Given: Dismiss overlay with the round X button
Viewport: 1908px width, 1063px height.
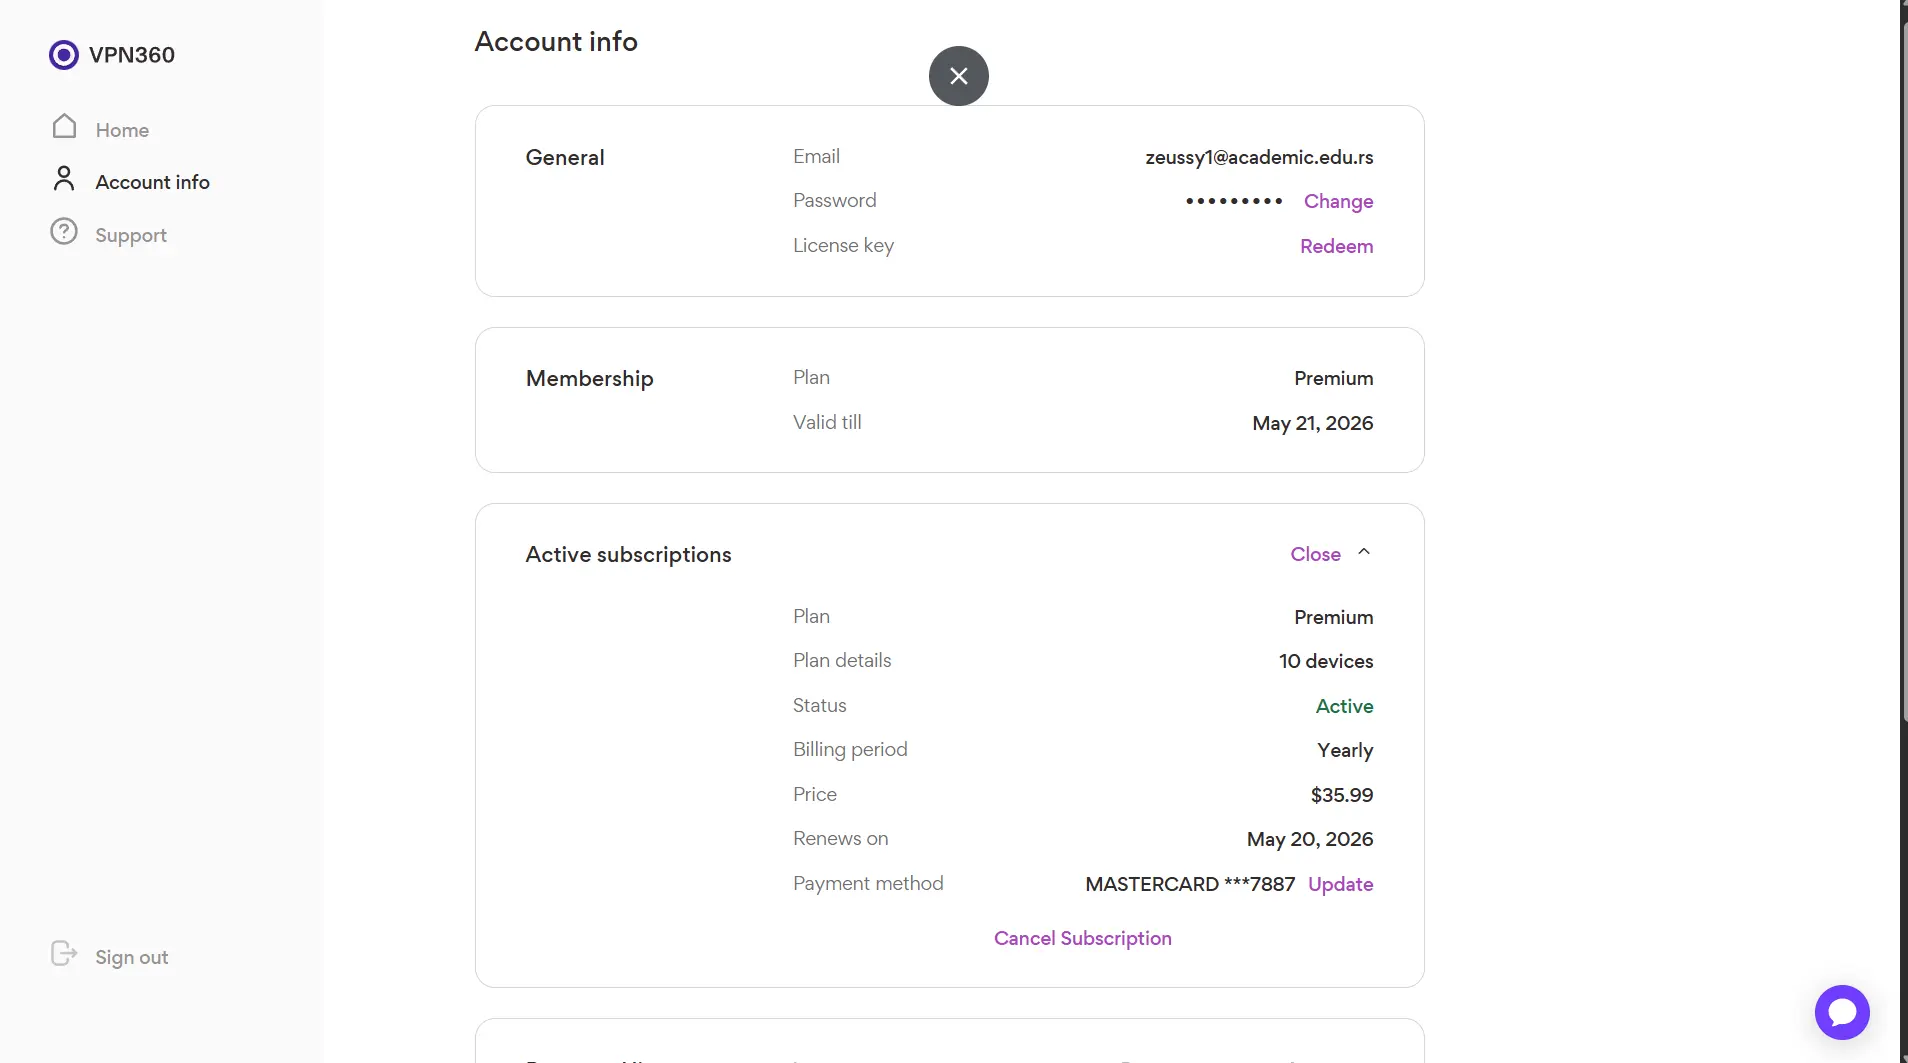Looking at the screenshot, I should (x=958, y=76).
